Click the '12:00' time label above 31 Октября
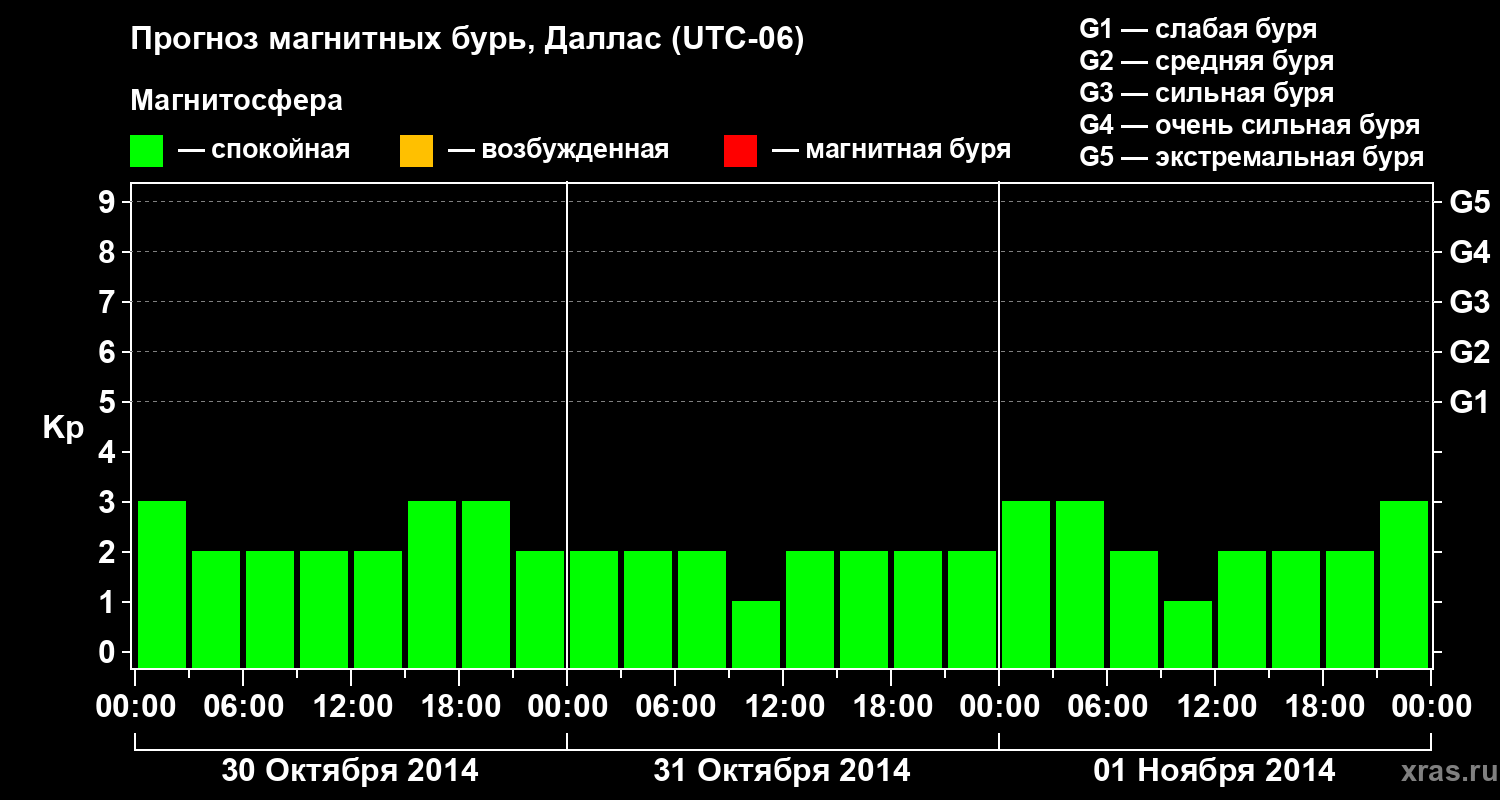 (783, 706)
